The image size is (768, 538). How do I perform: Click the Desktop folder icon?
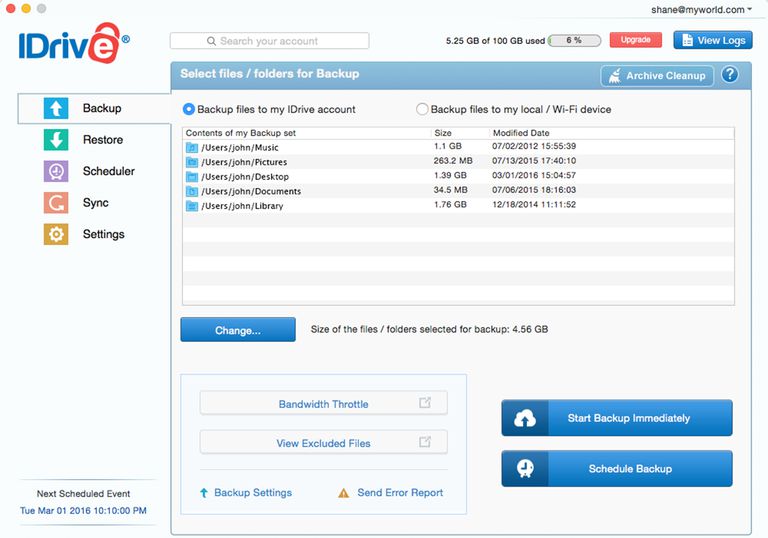[192, 177]
